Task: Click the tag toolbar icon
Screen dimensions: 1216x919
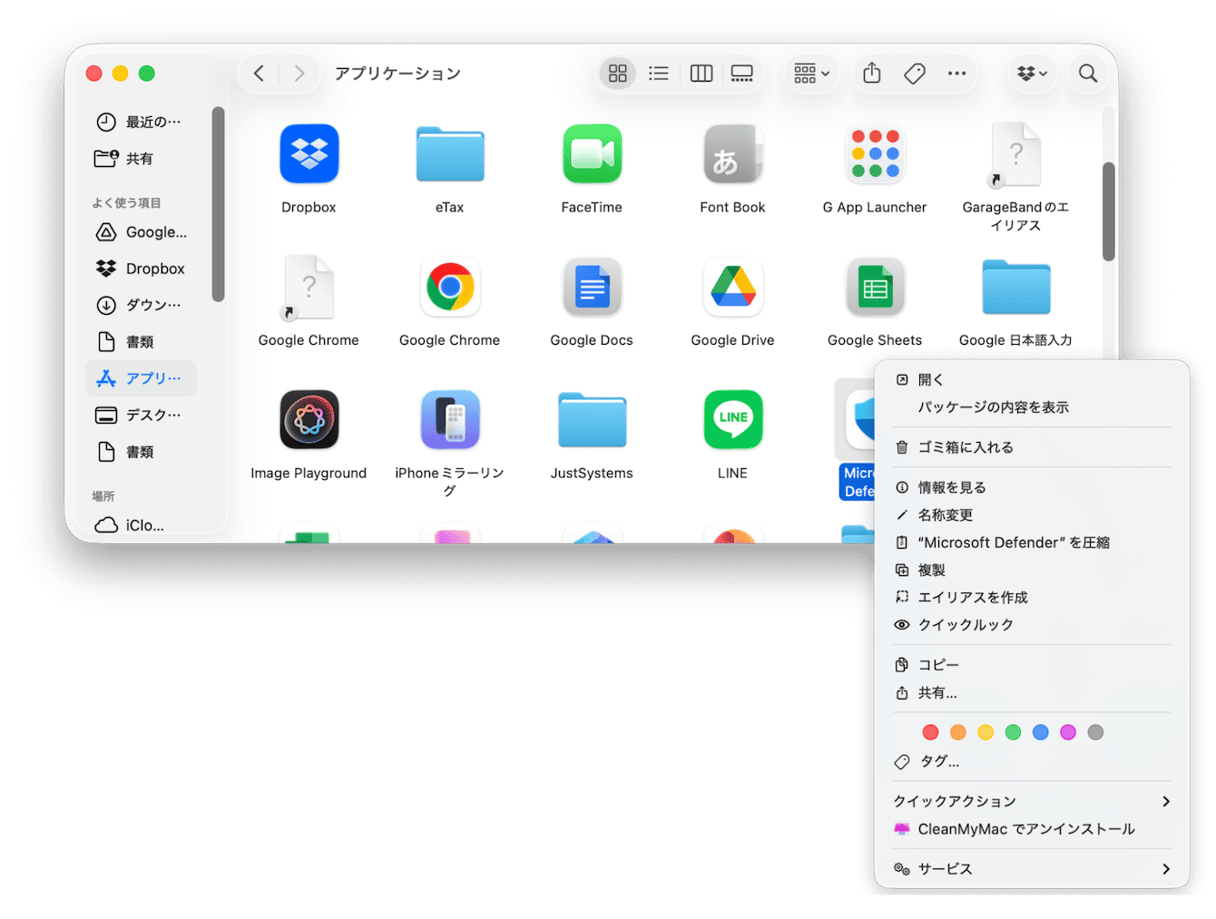Action: tap(914, 73)
